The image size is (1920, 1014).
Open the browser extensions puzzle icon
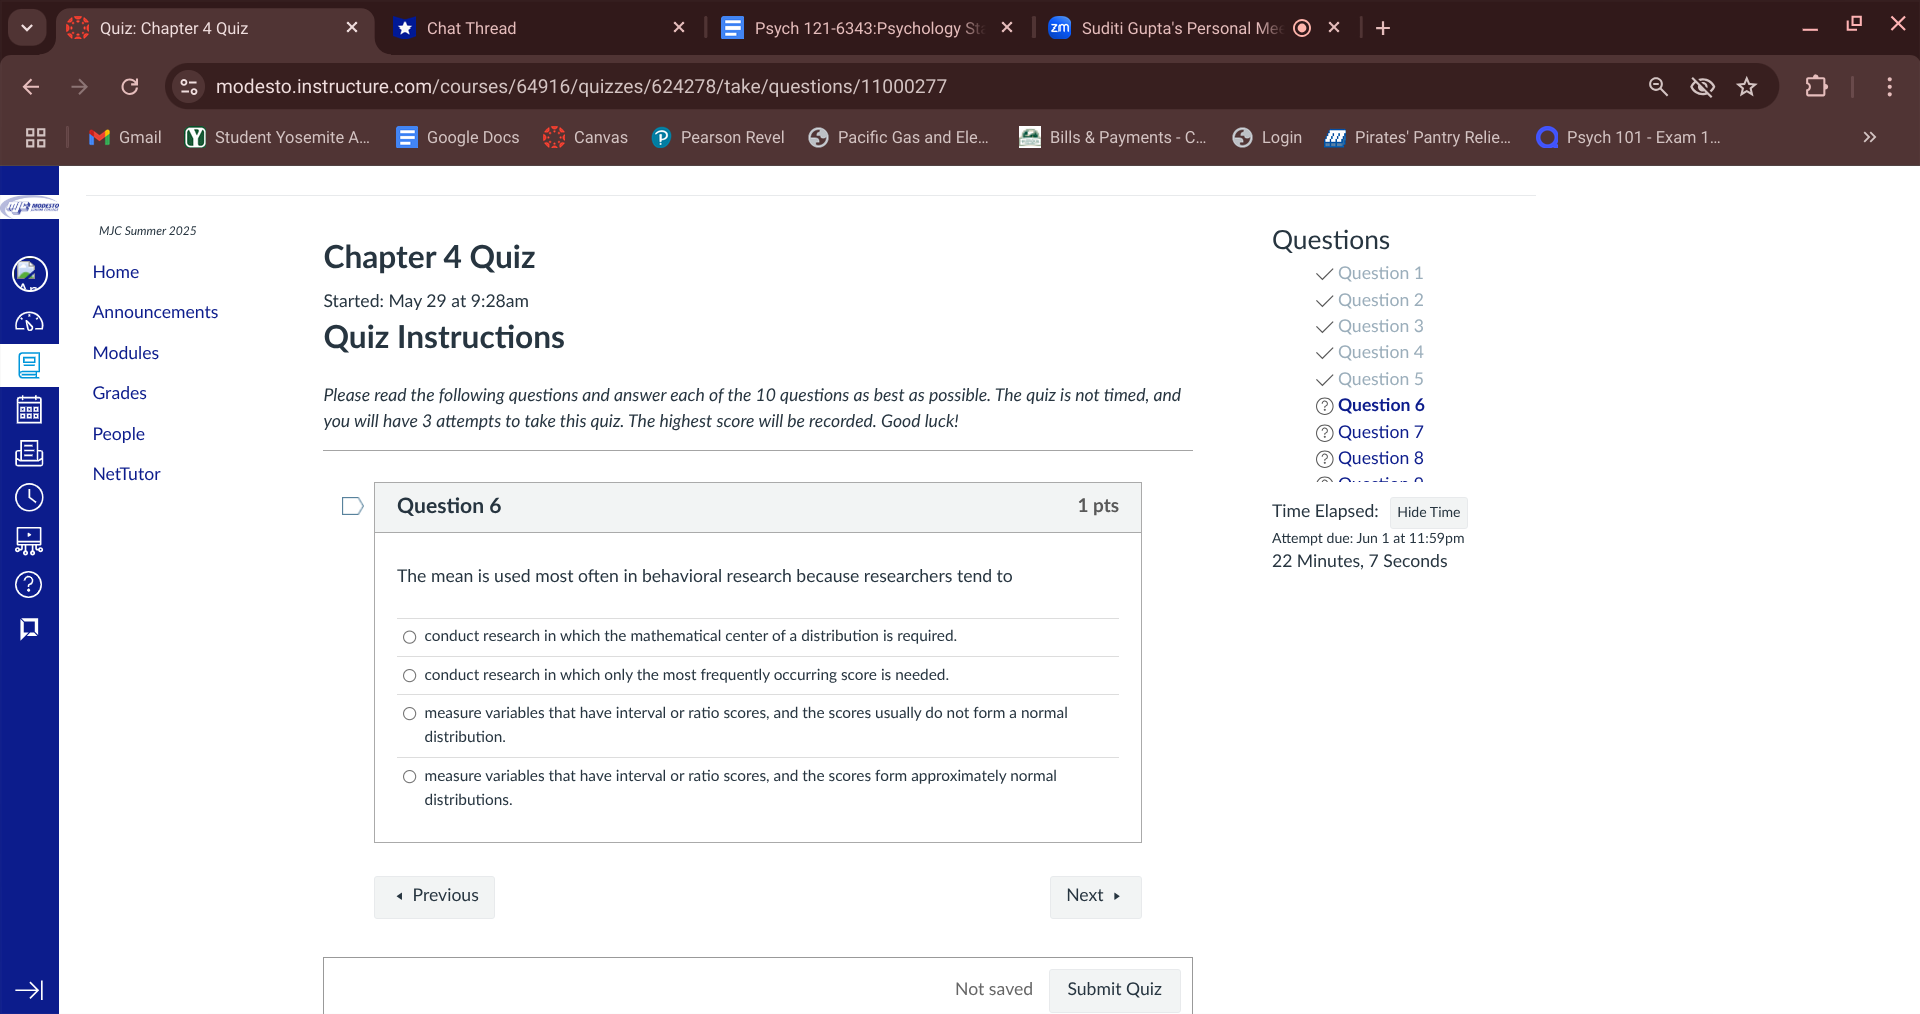1816,86
